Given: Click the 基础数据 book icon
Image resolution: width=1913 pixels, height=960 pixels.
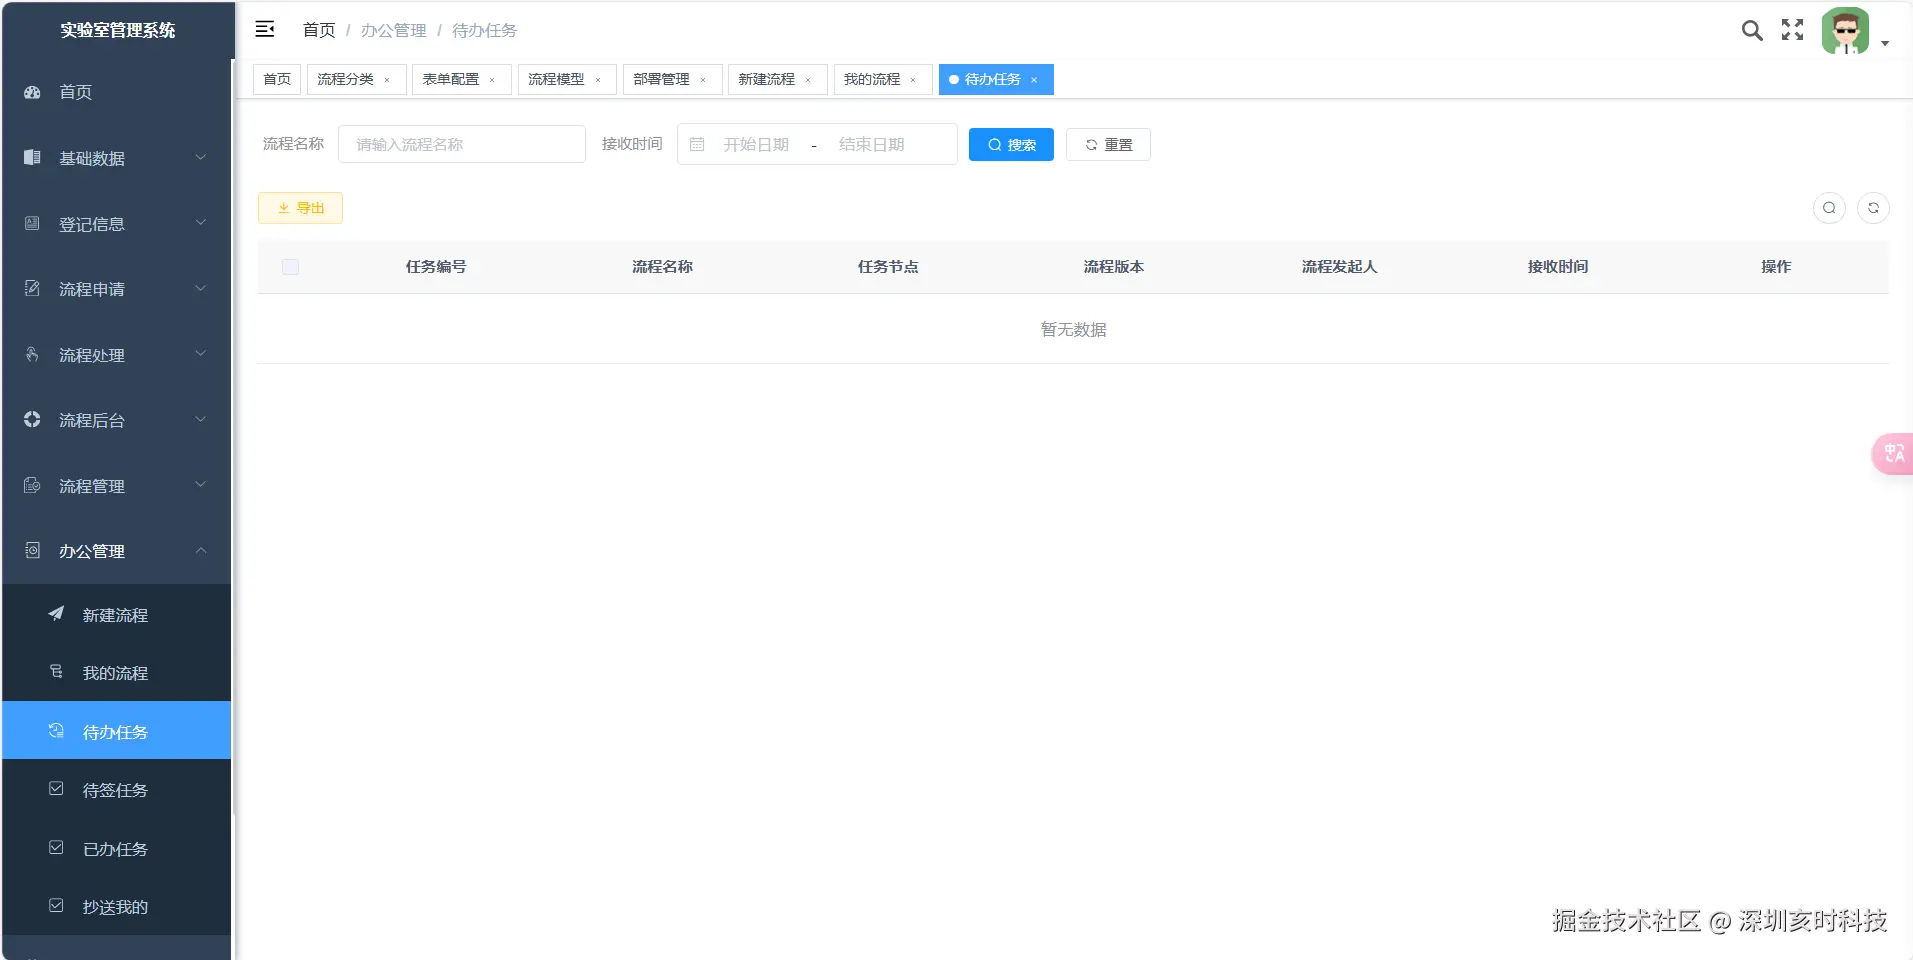Looking at the screenshot, I should coord(32,157).
